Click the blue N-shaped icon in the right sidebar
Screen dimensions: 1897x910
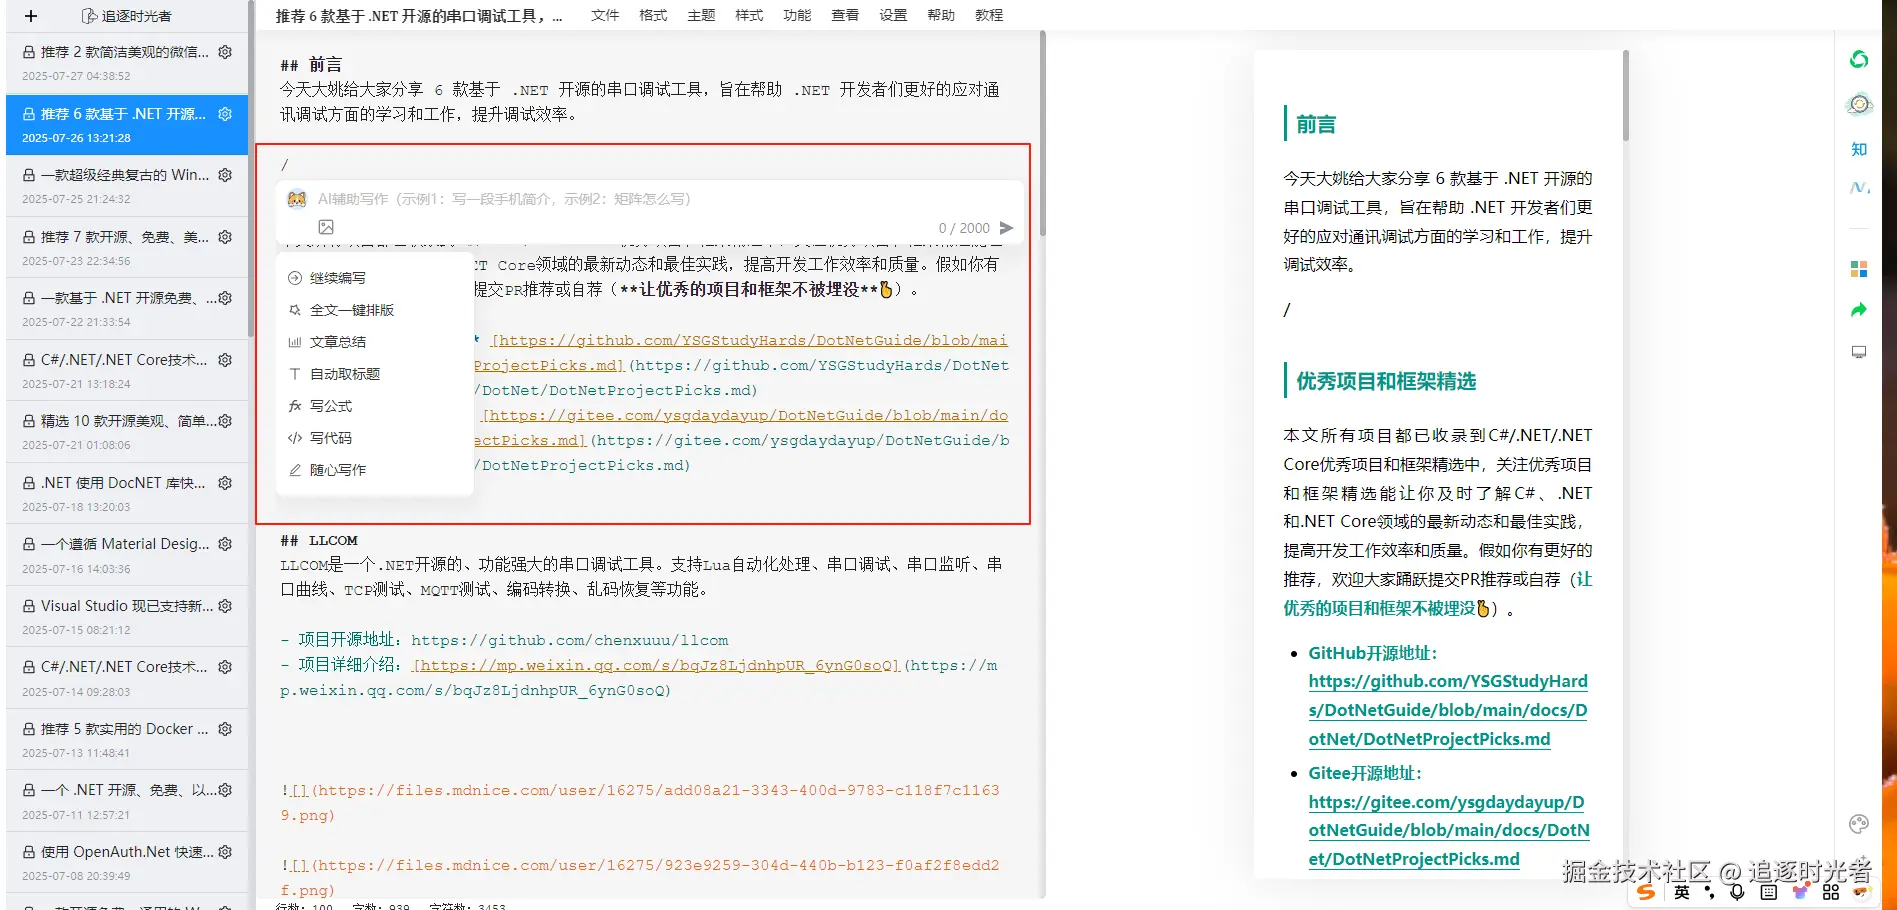[x=1859, y=188]
